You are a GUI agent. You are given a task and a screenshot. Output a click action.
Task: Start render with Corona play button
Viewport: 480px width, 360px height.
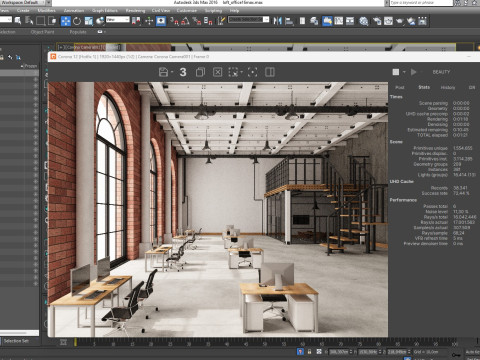tap(414, 72)
